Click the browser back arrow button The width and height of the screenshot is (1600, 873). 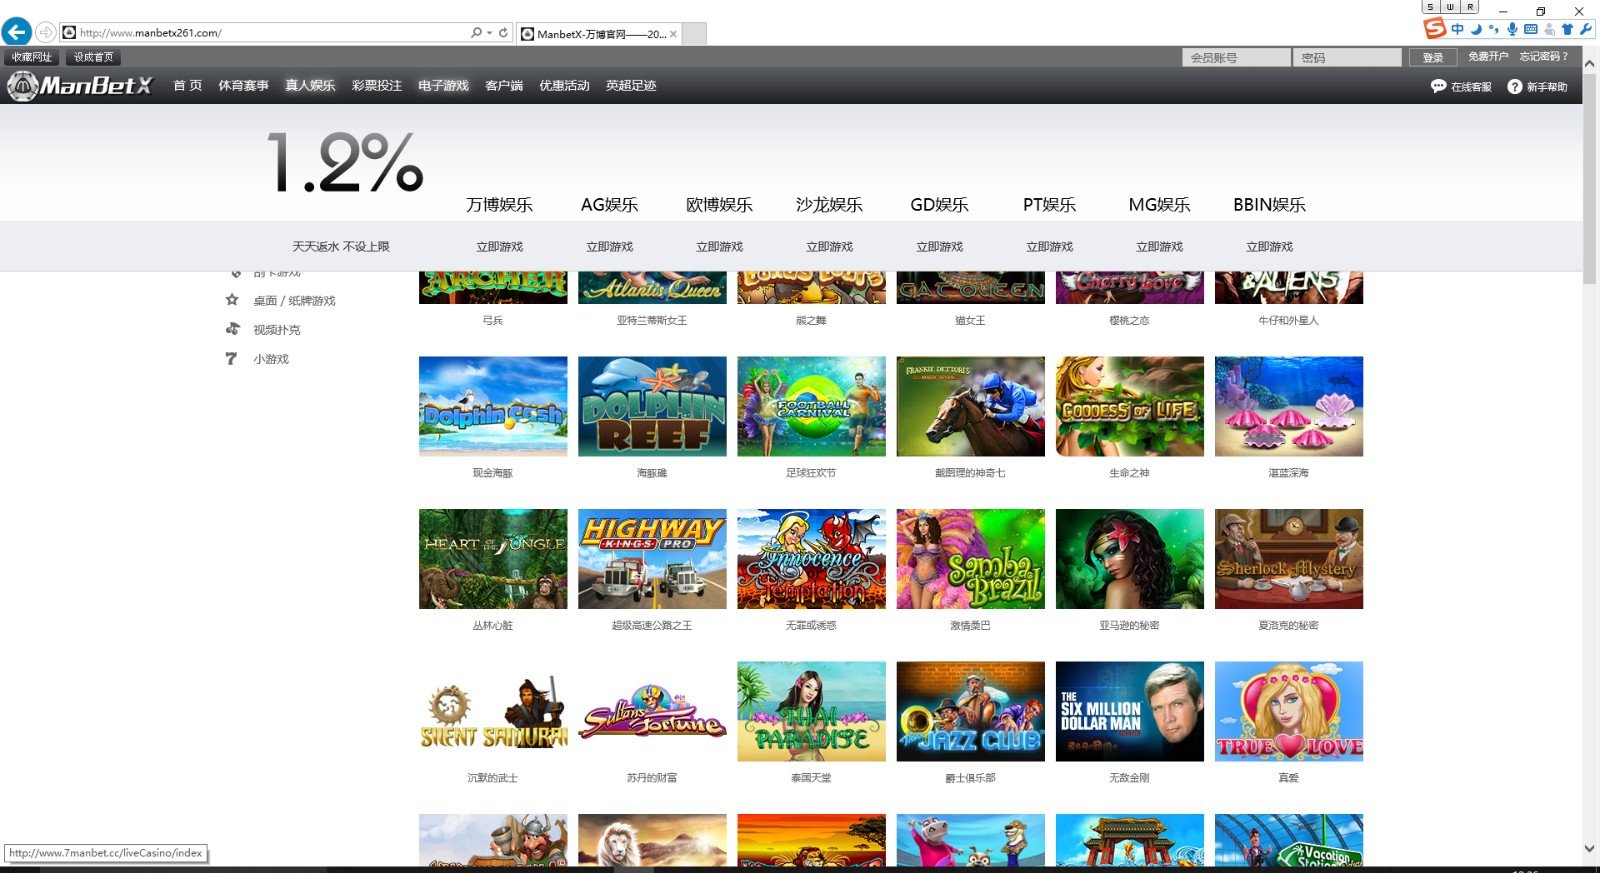(x=16, y=32)
